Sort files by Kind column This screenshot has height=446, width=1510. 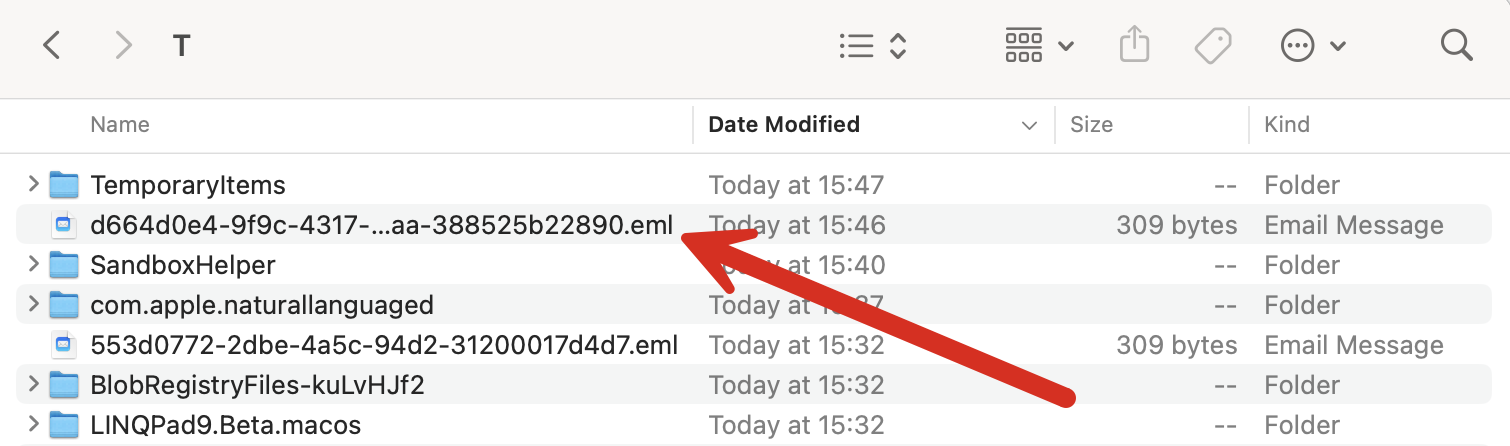(x=1287, y=125)
